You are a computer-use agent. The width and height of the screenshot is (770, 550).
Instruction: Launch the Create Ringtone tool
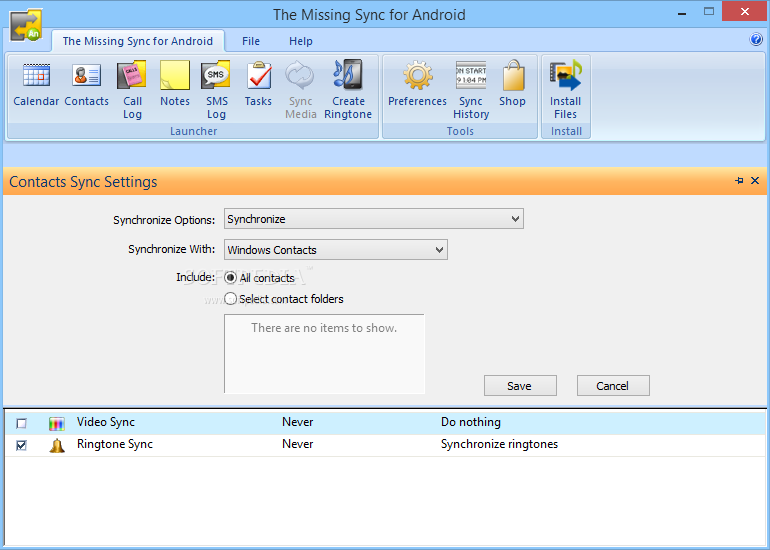point(348,90)
